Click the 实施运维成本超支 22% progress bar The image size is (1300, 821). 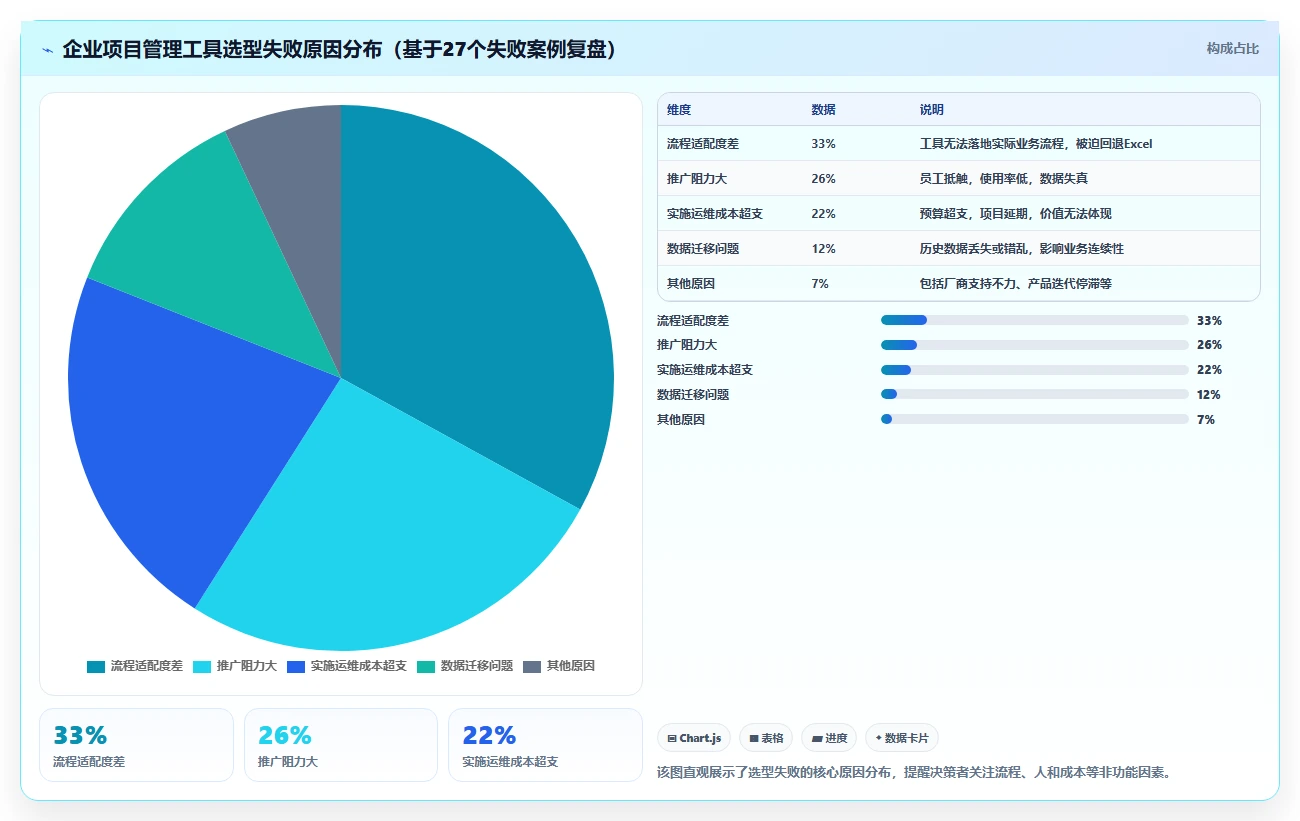pos(1034,370)
